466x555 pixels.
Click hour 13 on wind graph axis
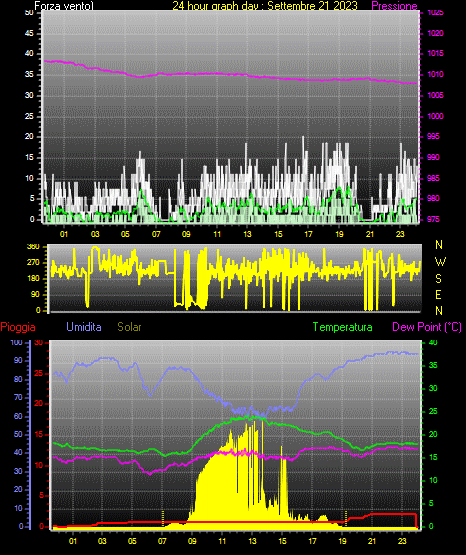coord(247,234)
